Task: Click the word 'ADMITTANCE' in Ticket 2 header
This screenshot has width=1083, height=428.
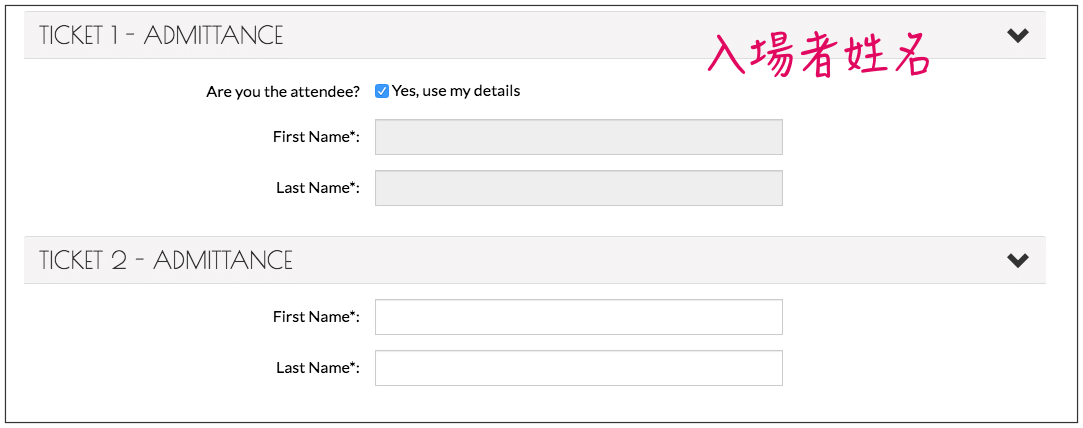Action: click(223, 260)
